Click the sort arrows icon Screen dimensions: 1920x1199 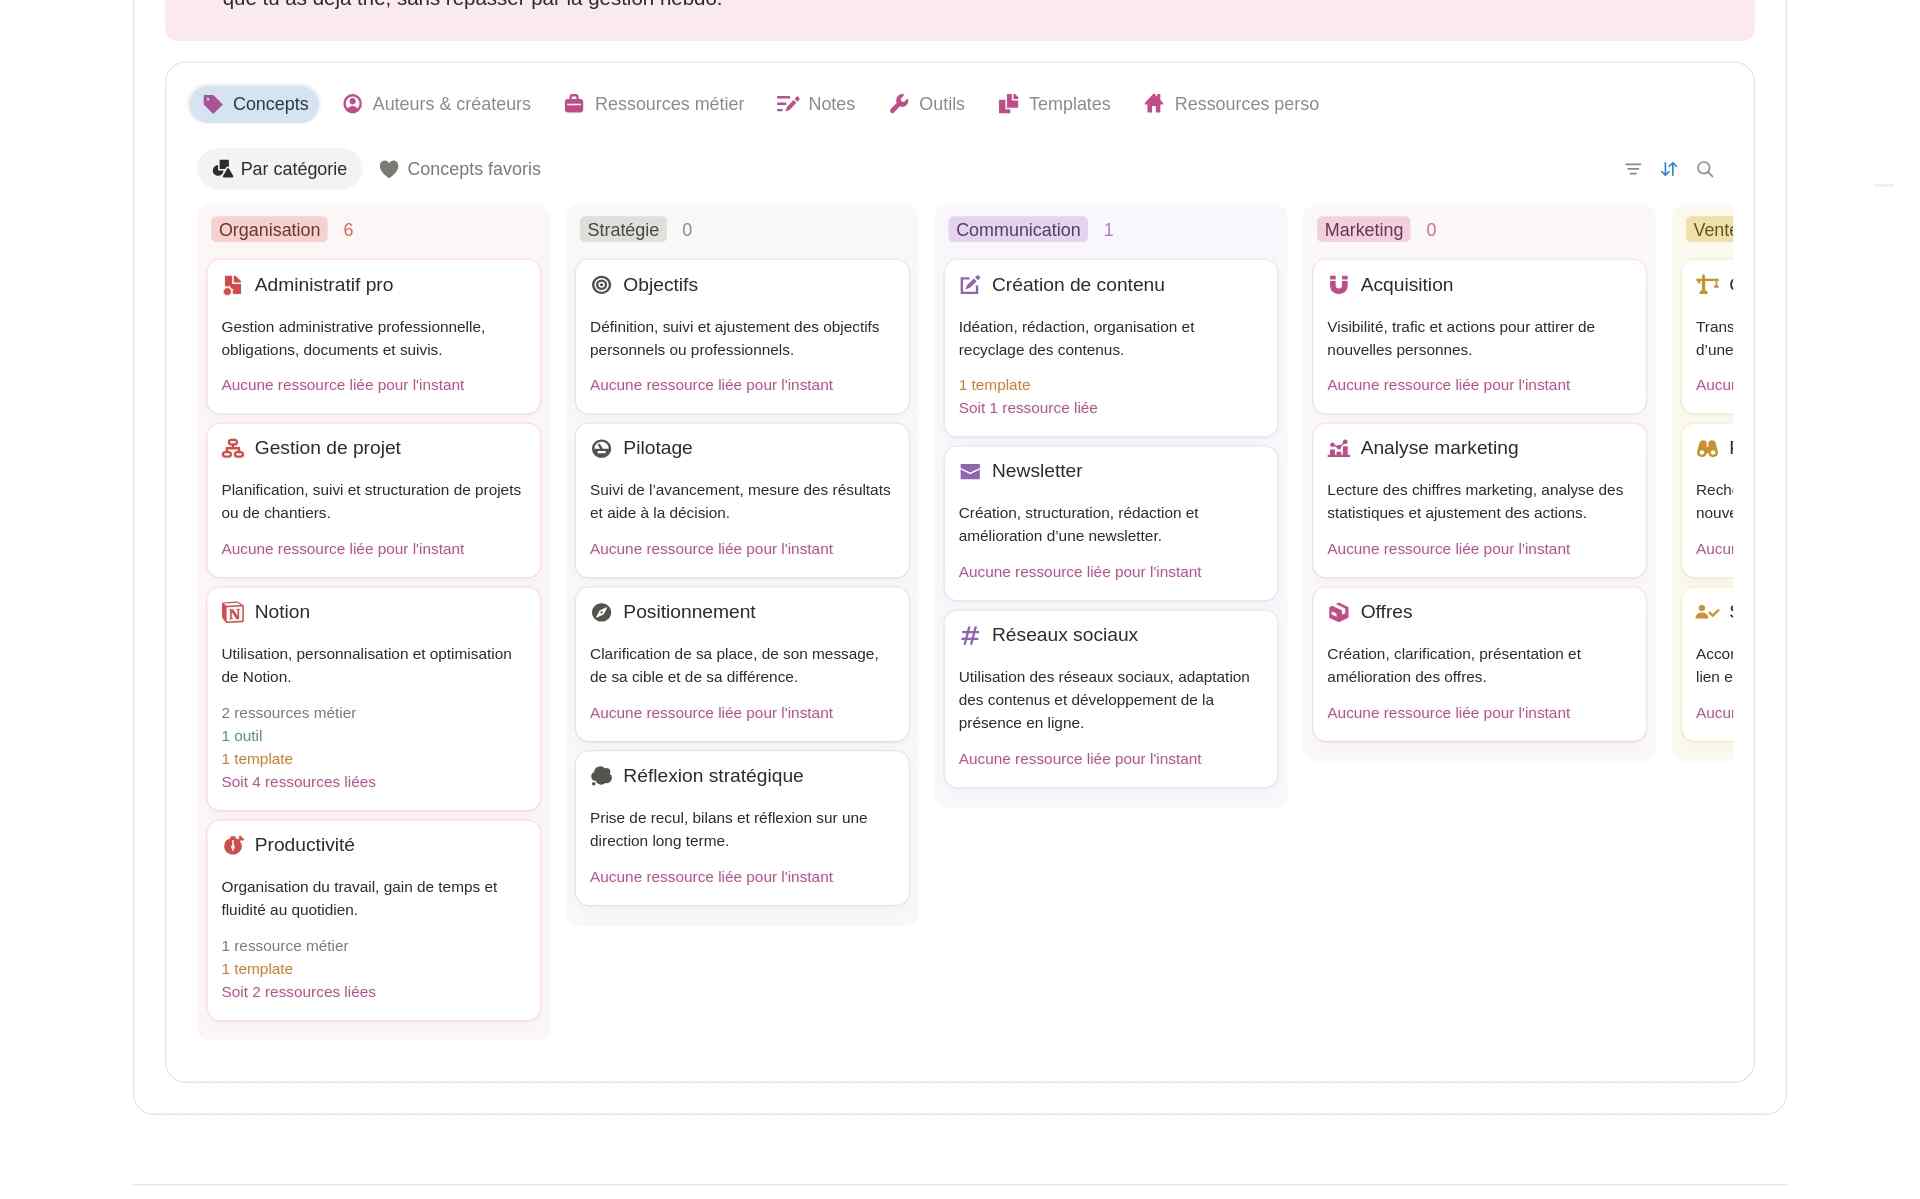pos(1669,169)
